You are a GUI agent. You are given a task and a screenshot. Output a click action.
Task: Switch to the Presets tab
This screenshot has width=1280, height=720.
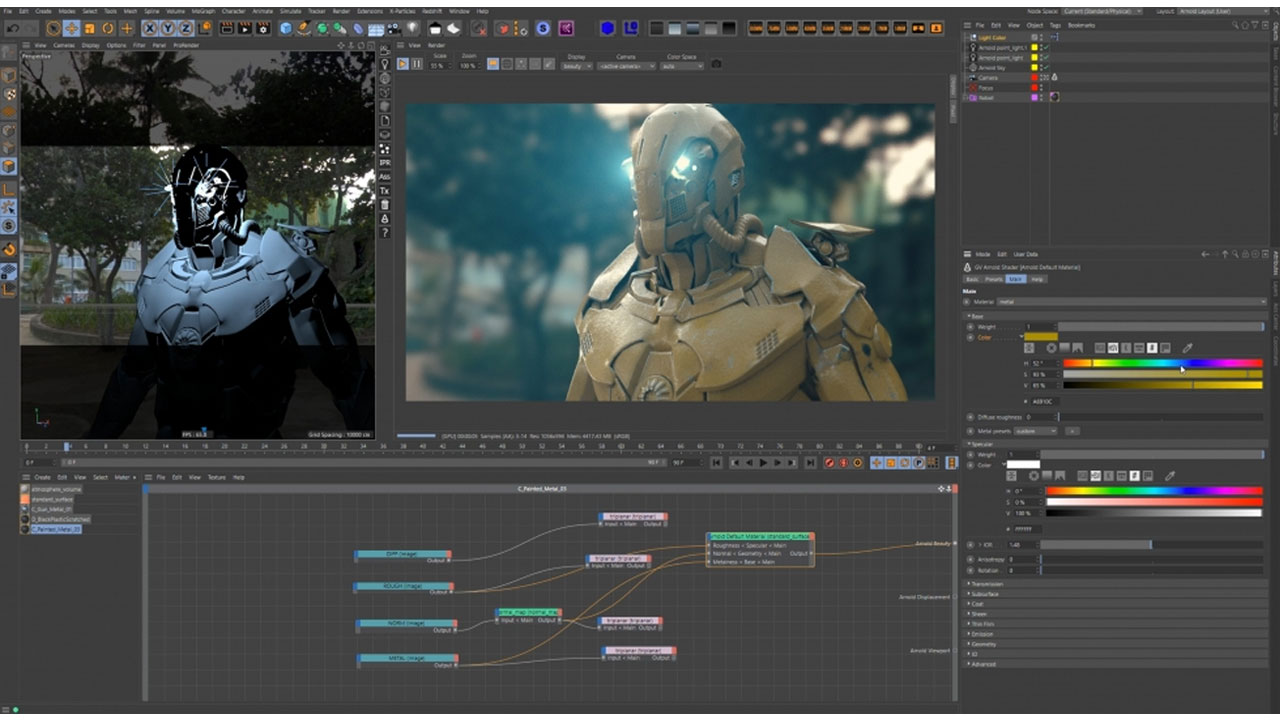(x=993, y=279)
